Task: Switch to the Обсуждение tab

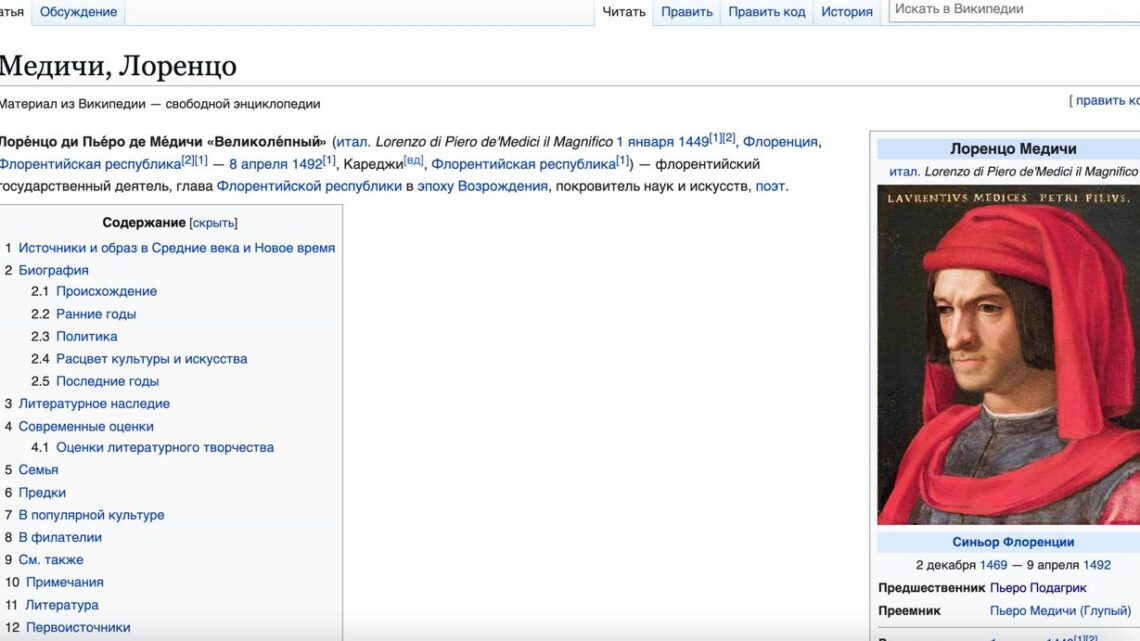Action: click(x=78, y=12)
